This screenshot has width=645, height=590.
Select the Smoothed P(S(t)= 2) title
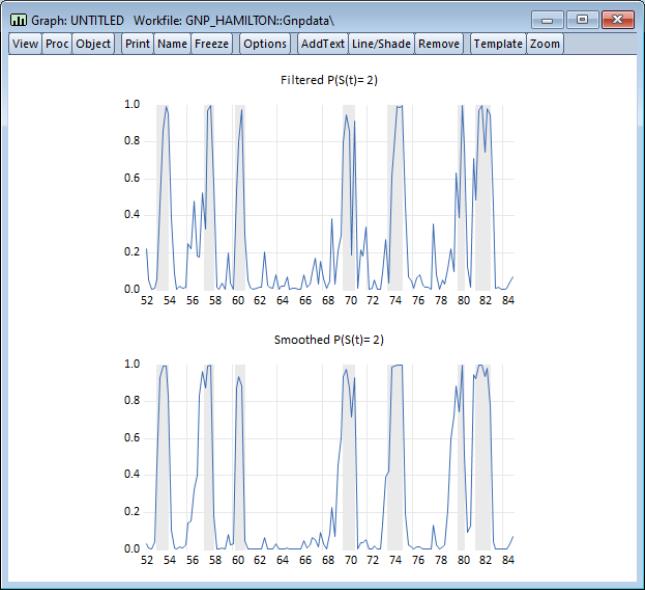click(329, 340)
